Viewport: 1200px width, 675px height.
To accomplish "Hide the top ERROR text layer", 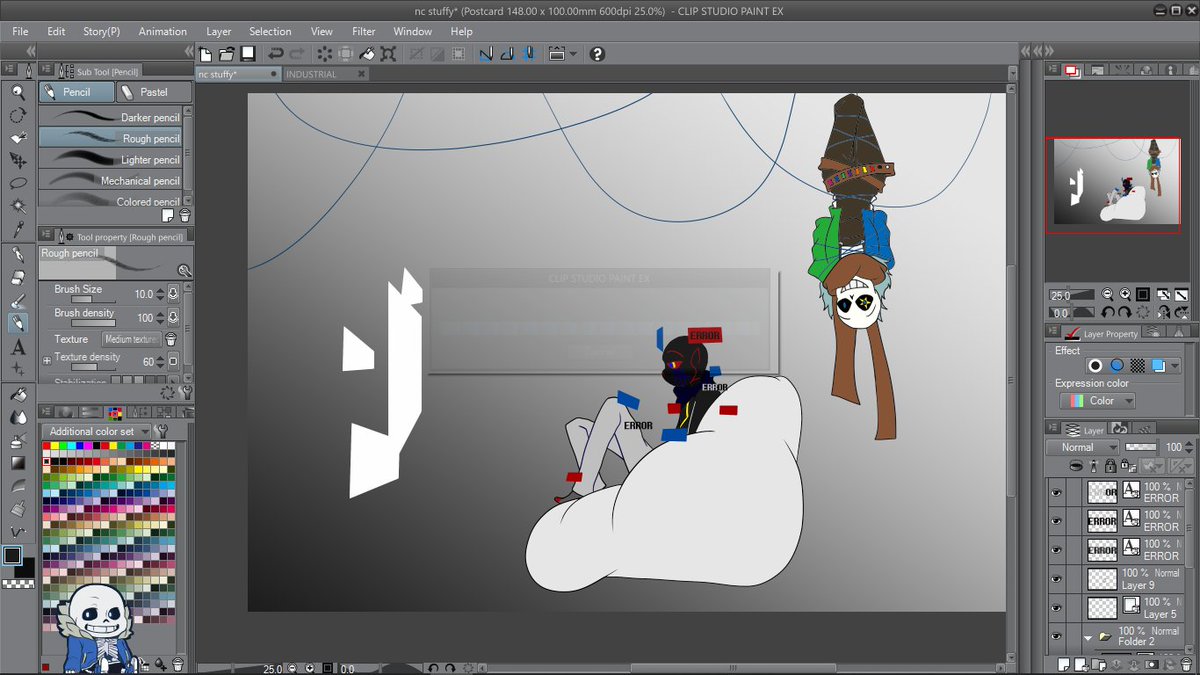I will coord(1056,492).
